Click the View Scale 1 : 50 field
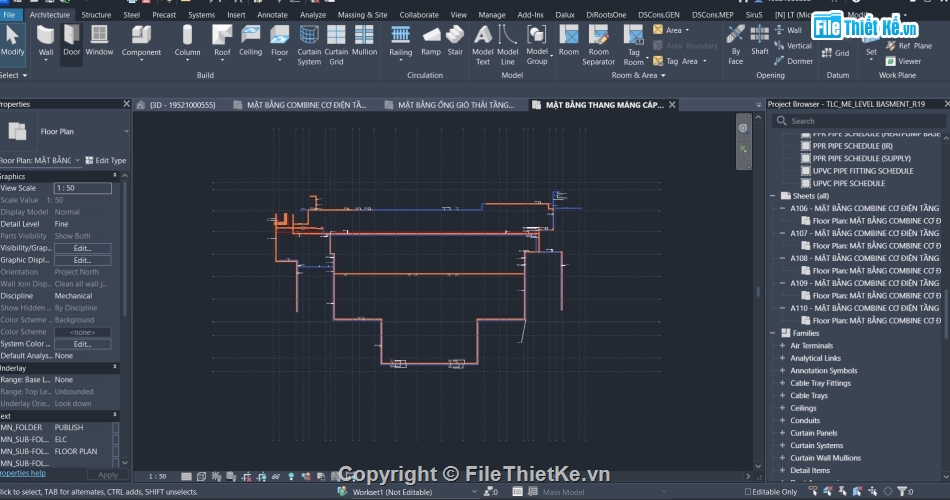 point(82,188)
